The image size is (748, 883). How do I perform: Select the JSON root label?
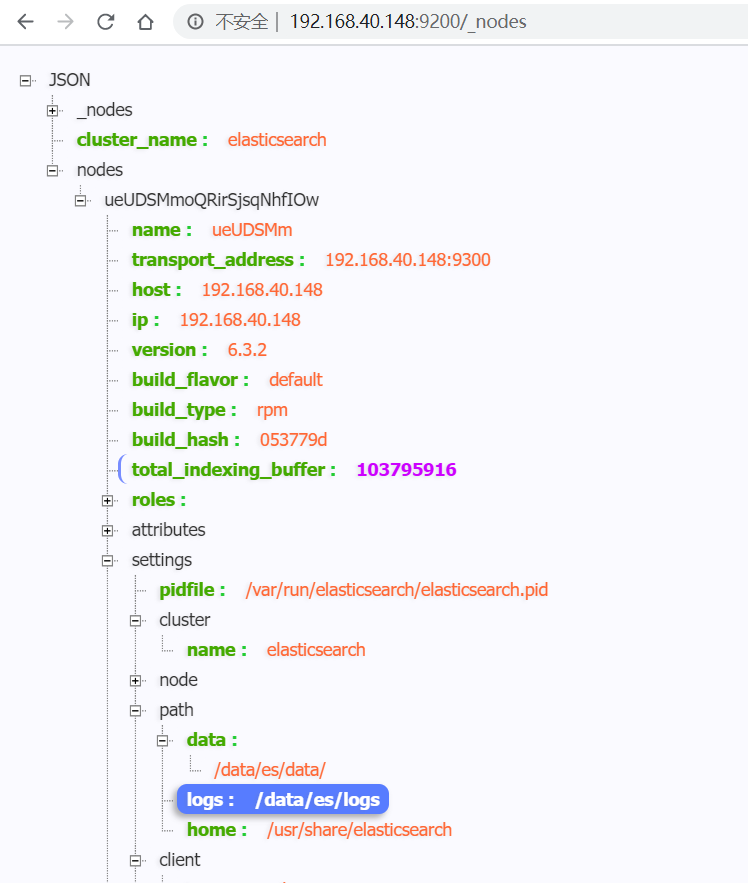(x=69, y=80)
